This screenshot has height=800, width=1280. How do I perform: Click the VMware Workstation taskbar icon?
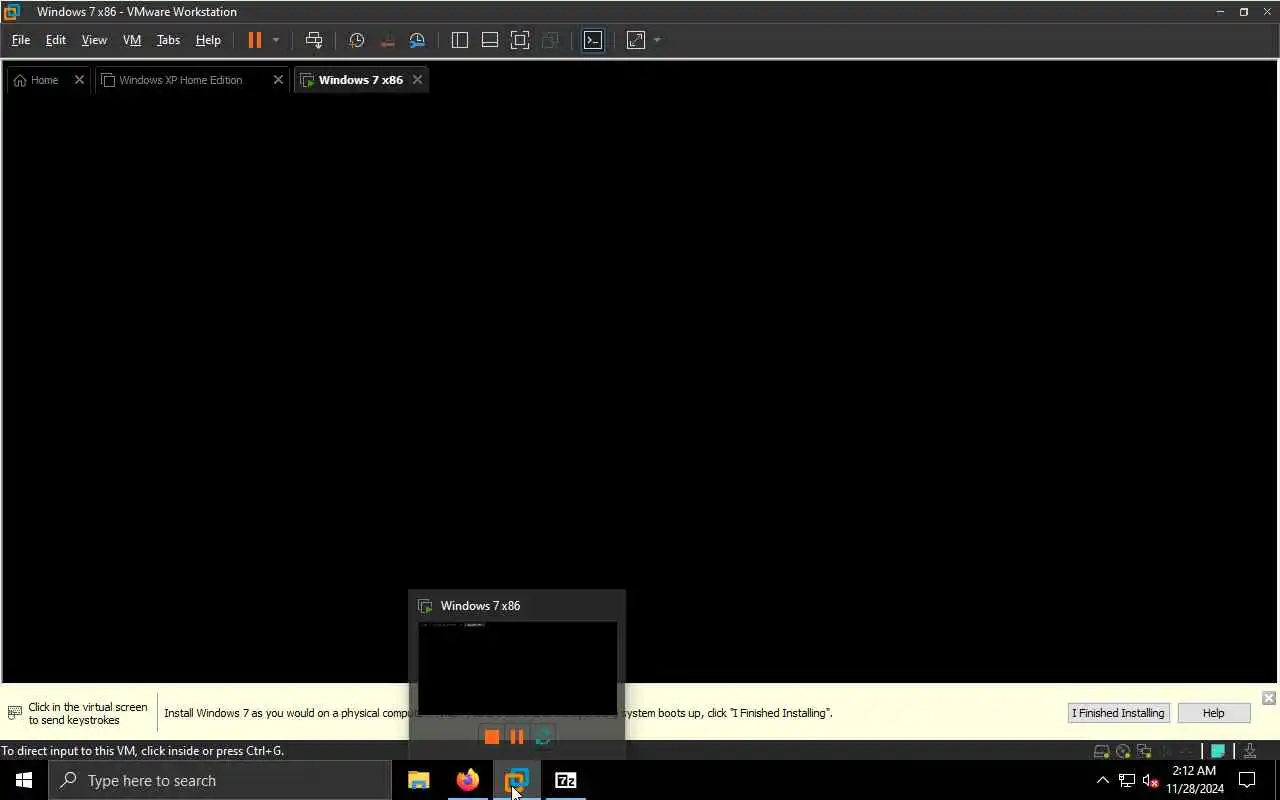(516, 780)
